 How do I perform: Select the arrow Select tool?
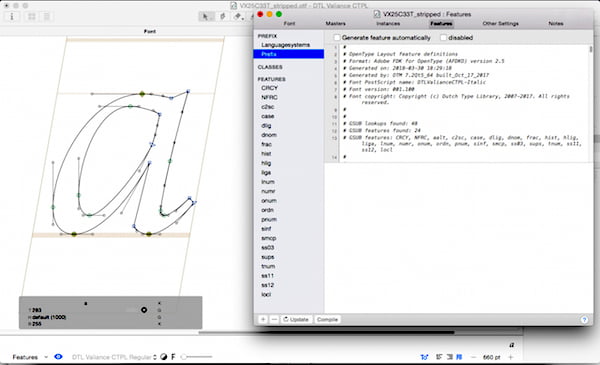(x=205, y=16)
